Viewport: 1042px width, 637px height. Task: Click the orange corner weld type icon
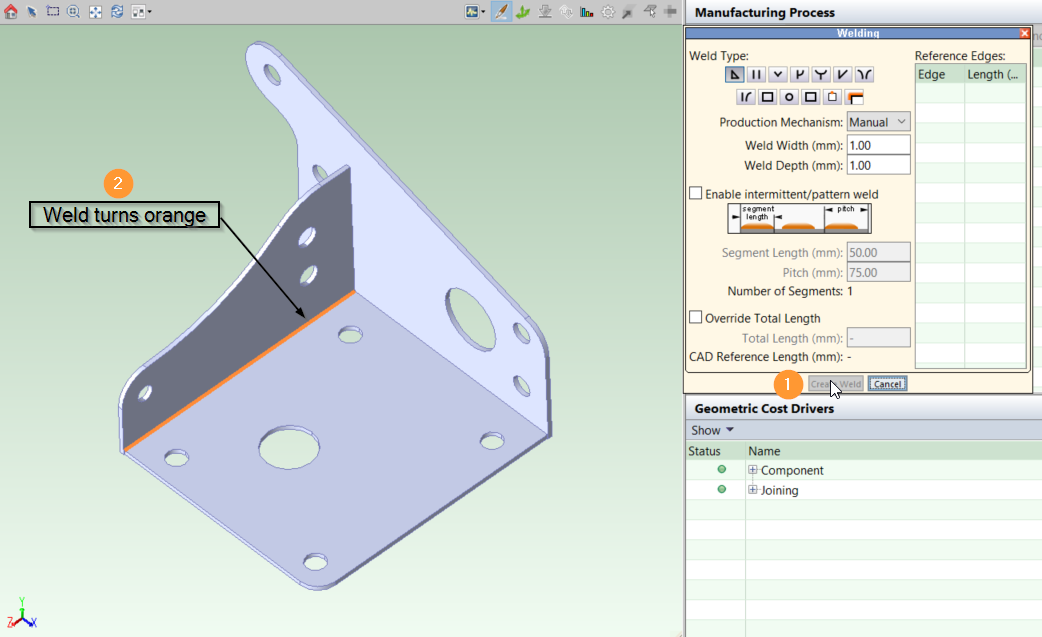coord(854,97)
